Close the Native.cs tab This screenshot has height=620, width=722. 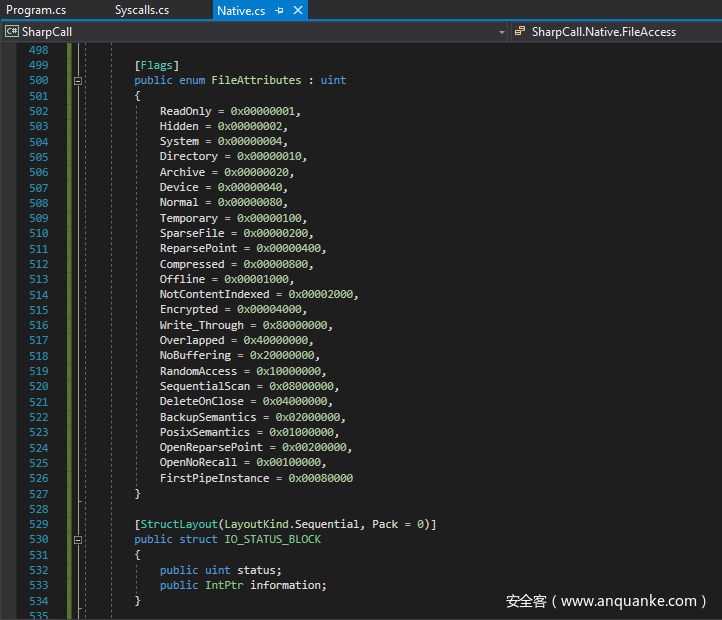coord(297,10)
